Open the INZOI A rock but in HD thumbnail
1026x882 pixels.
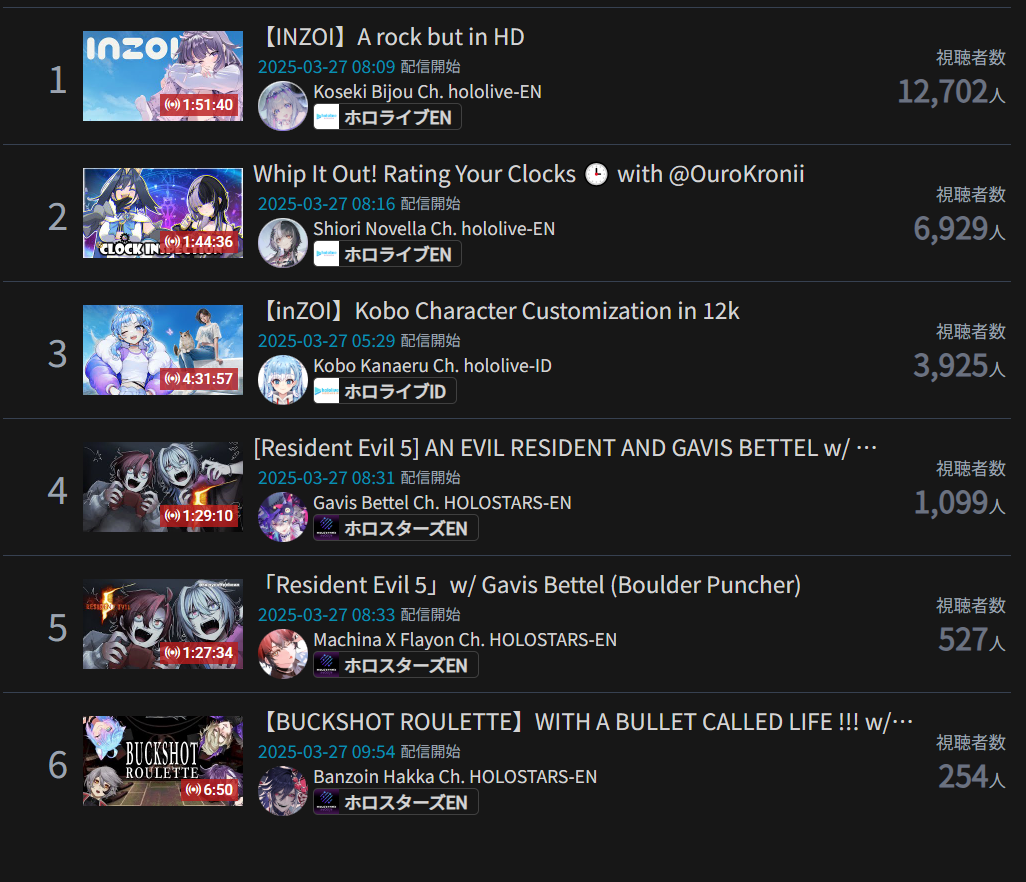163,76
